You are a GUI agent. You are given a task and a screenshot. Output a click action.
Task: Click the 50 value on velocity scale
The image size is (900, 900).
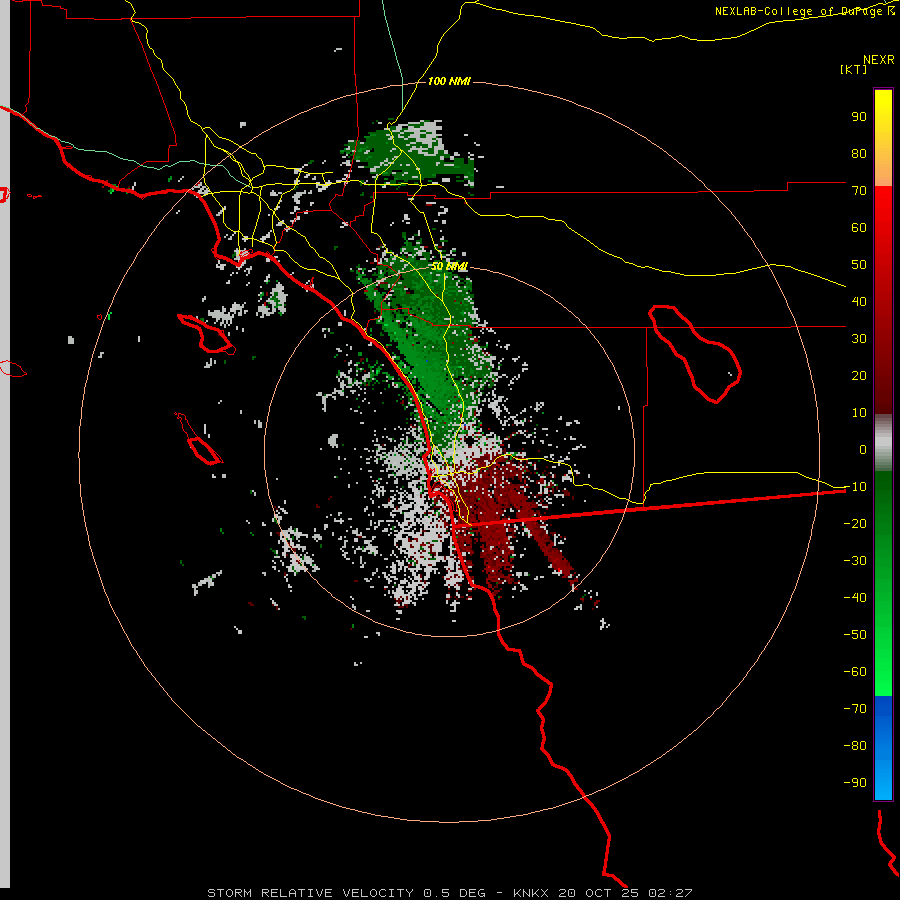859,265
